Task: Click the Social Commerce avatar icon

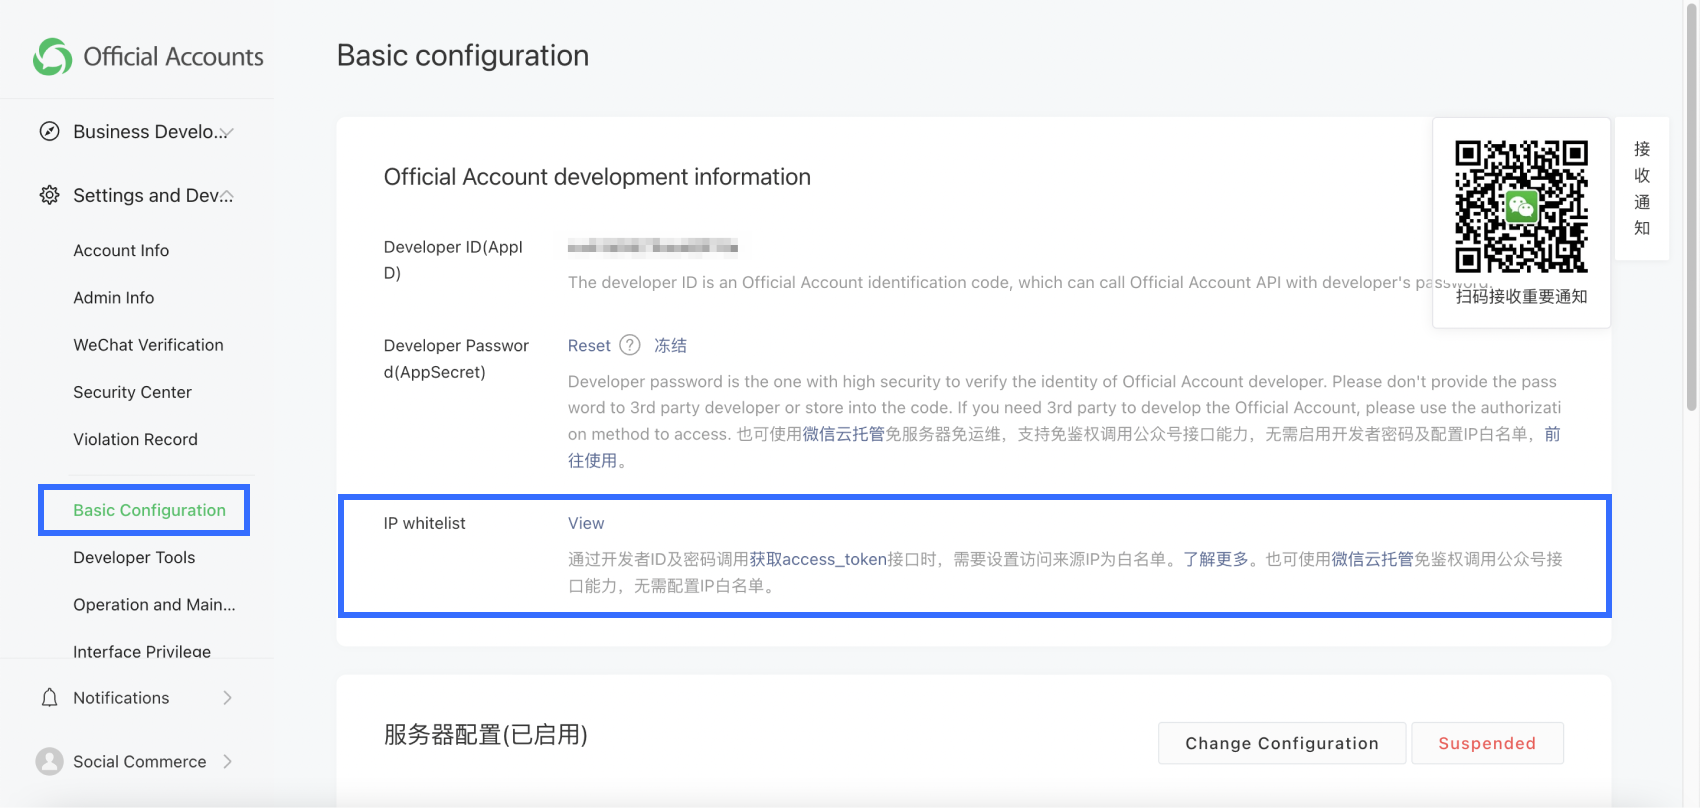Action: click(x=49, y=761)
